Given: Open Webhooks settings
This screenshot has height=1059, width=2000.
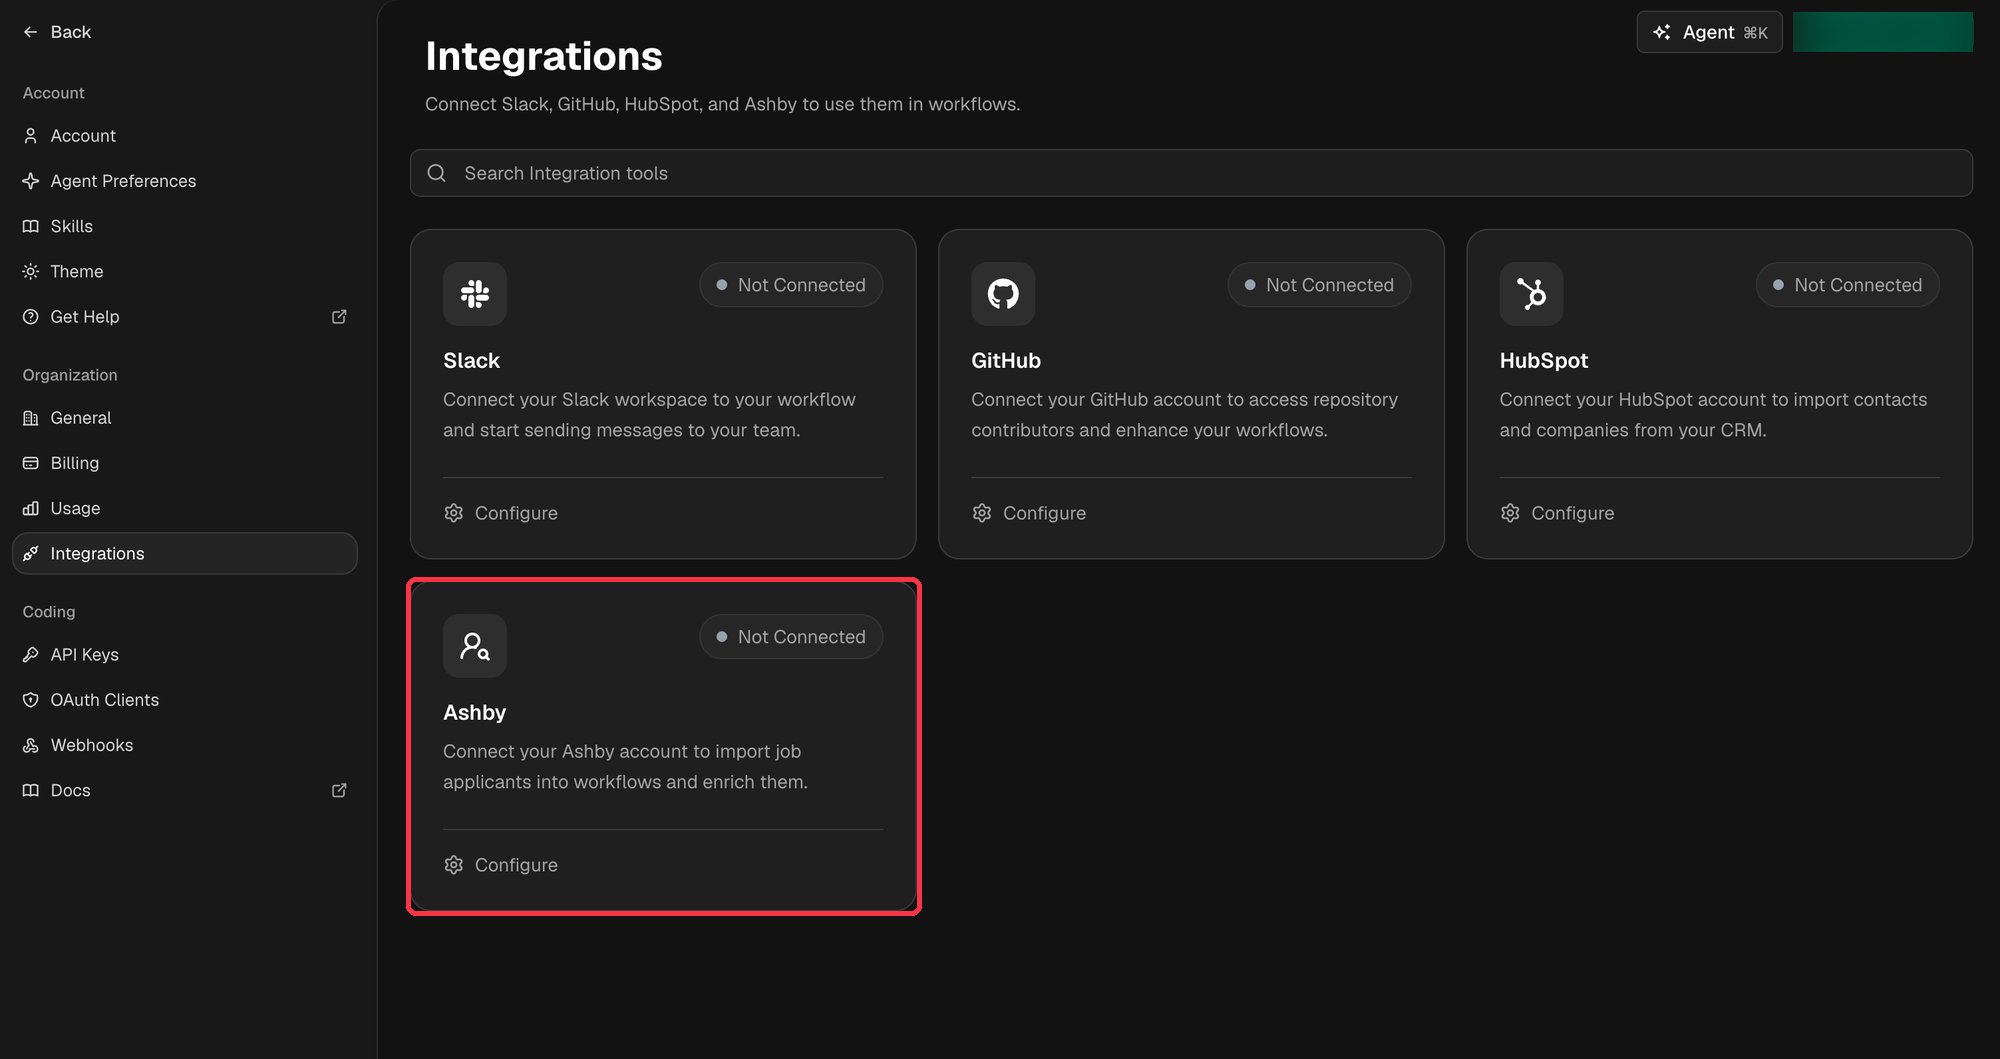Looking at the screenshot, I should tap(185, 745).
